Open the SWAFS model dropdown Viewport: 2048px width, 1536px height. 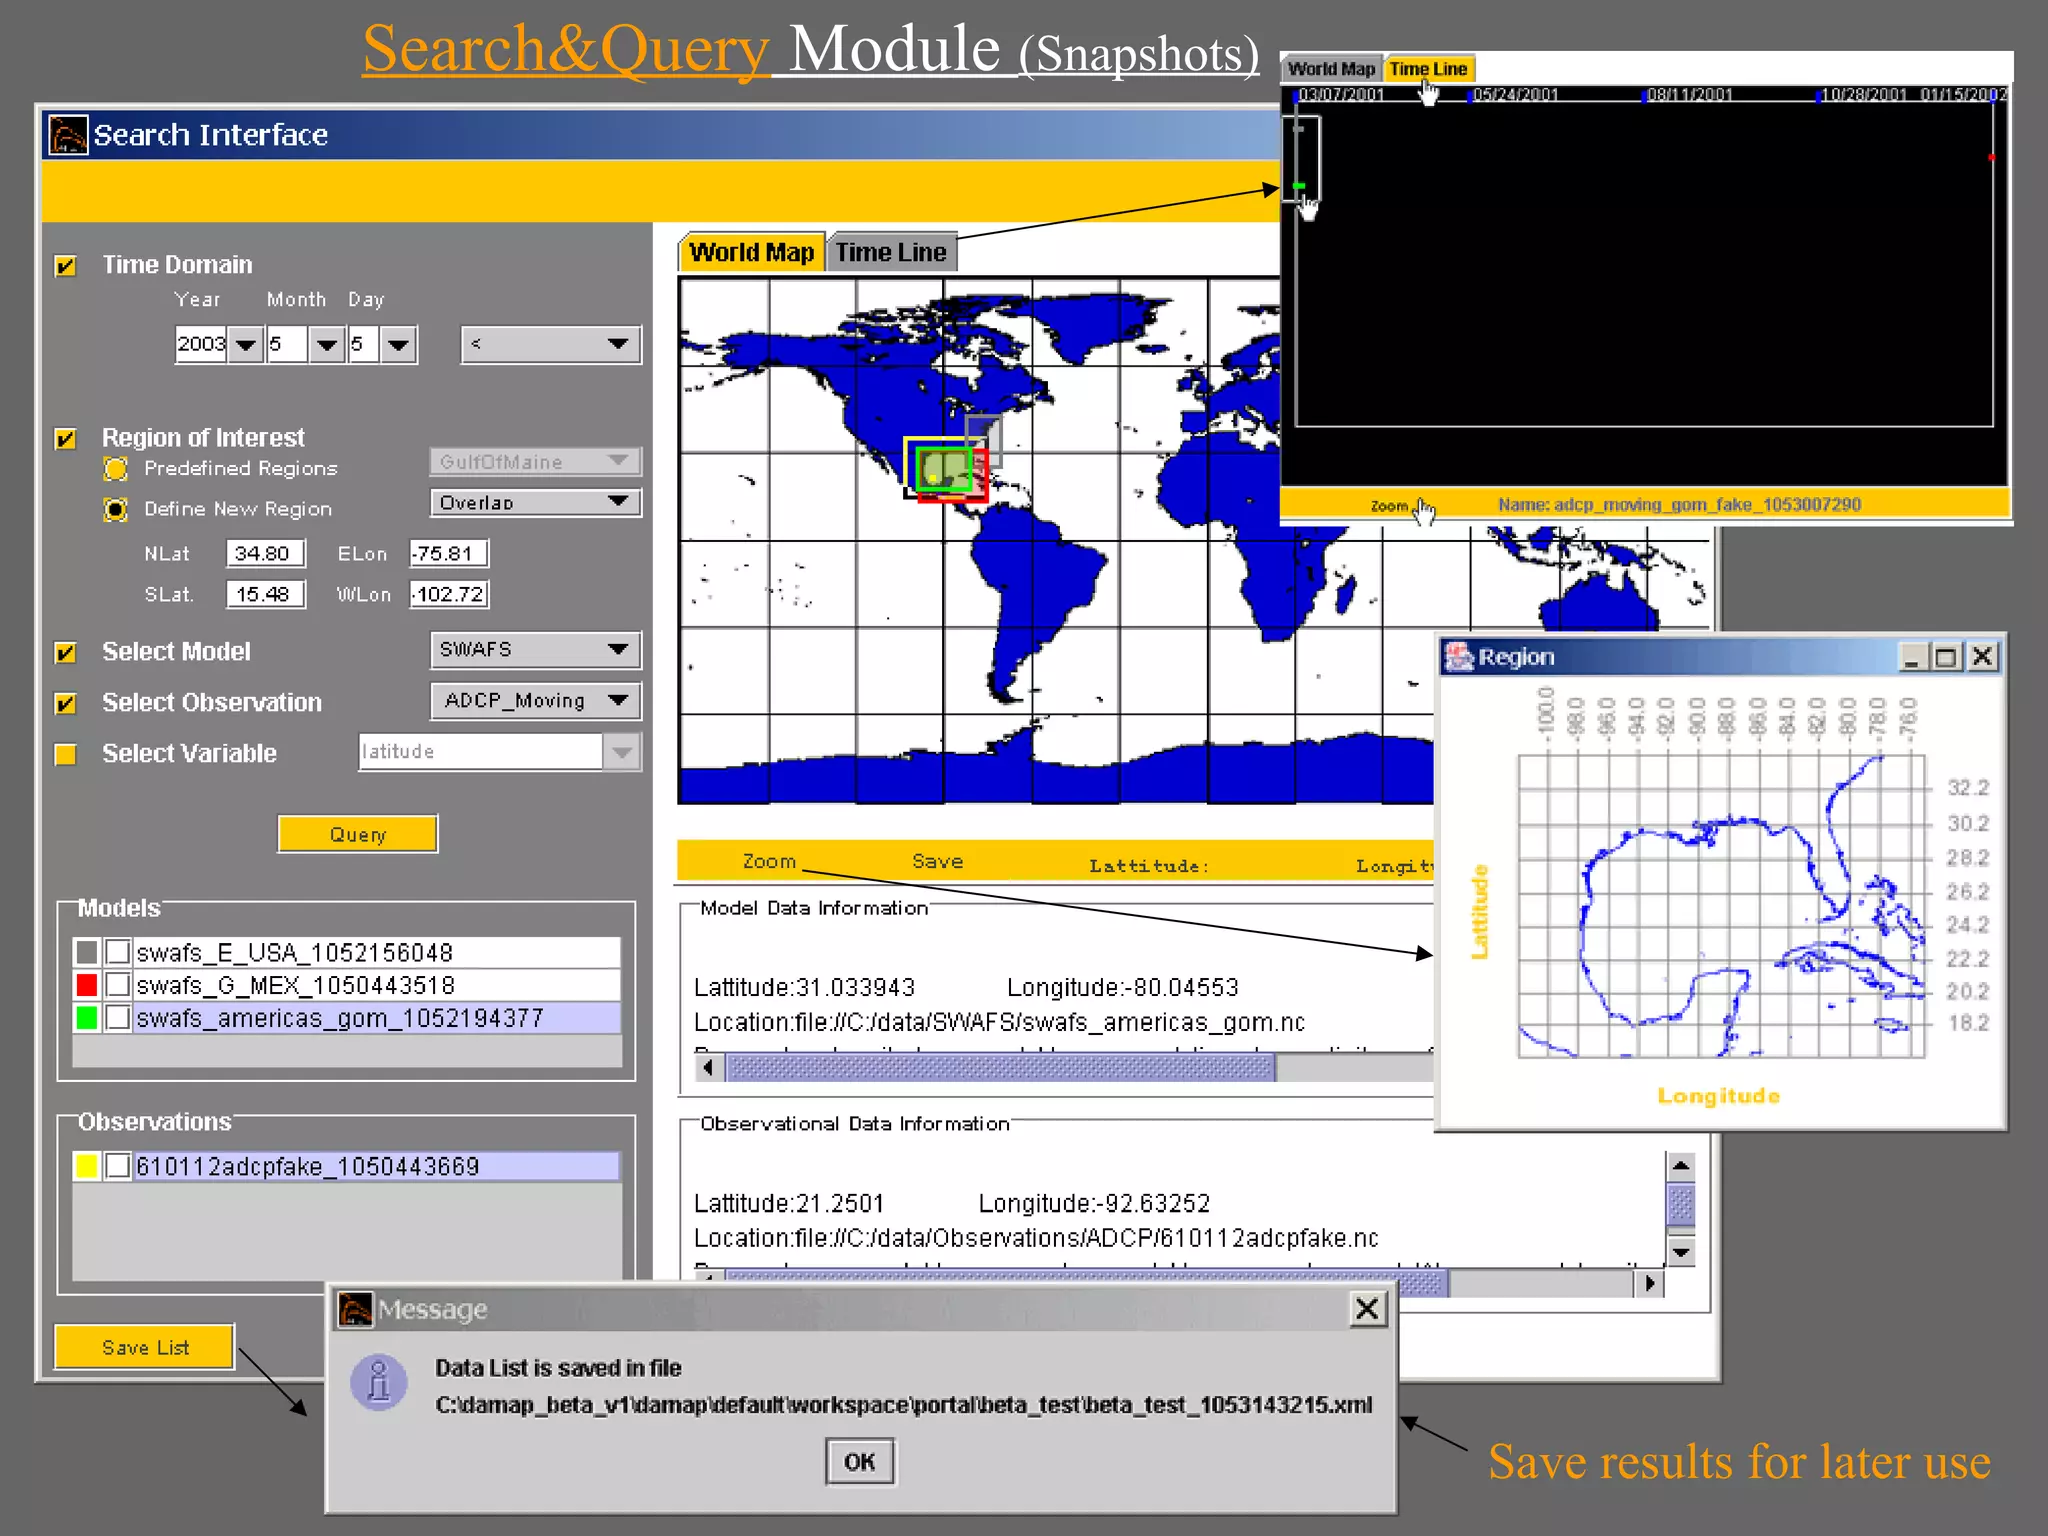pos(535,650)
